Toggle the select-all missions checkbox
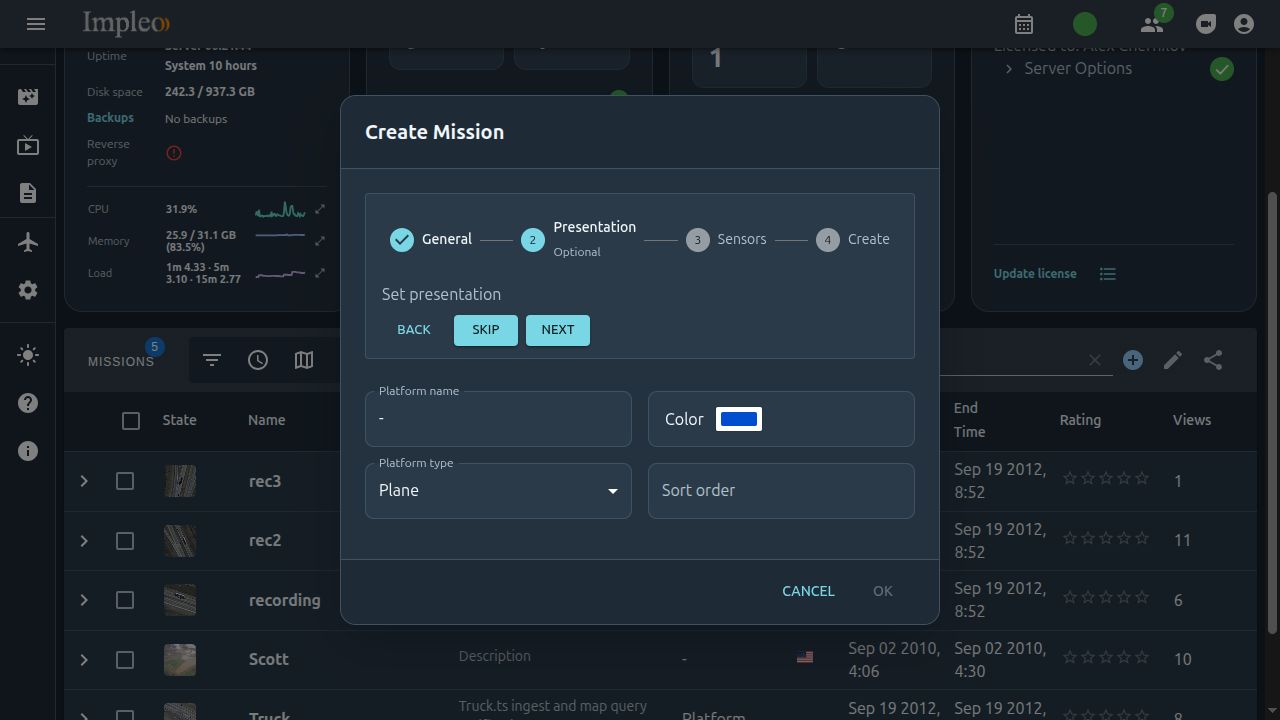The height and width of the screenshot is (720, 1280). [x=131, y=421]
